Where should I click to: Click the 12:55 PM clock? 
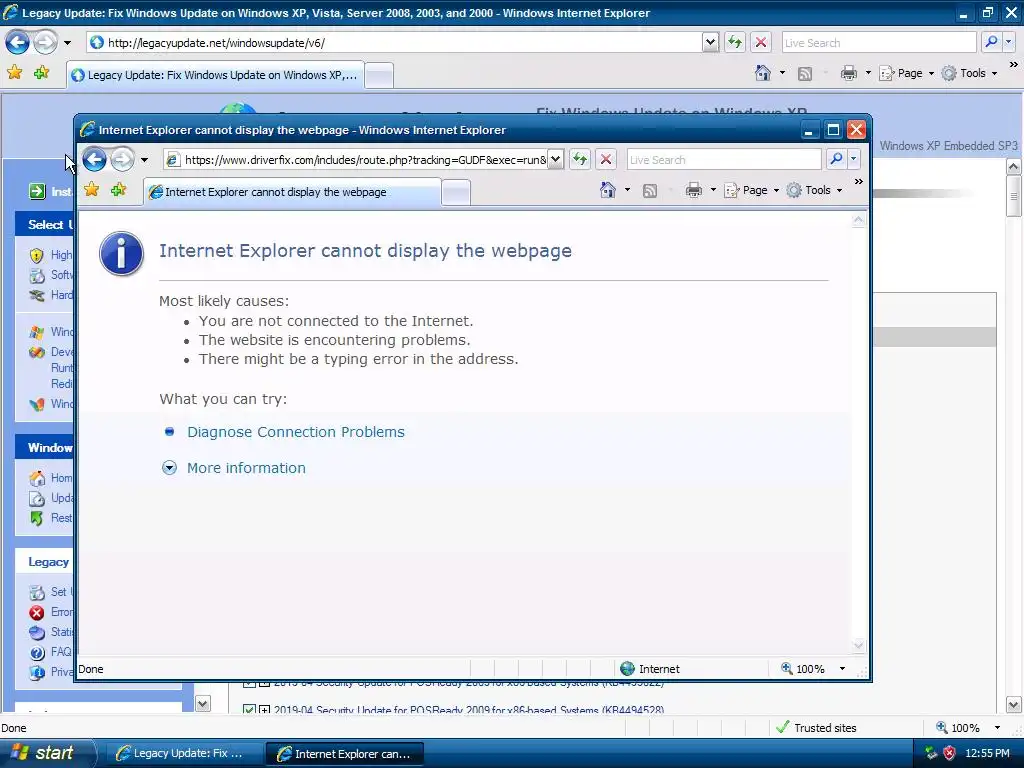(x=987, y=753)
